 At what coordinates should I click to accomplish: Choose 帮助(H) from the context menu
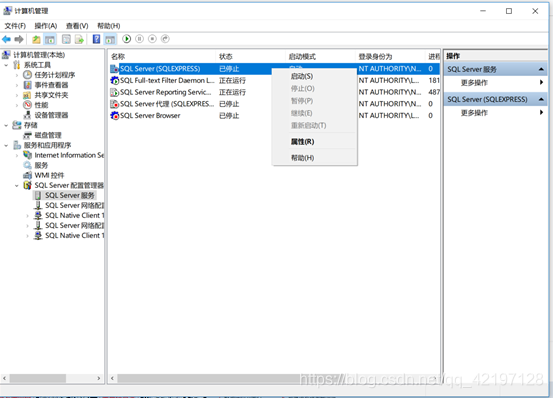point(315,158)
